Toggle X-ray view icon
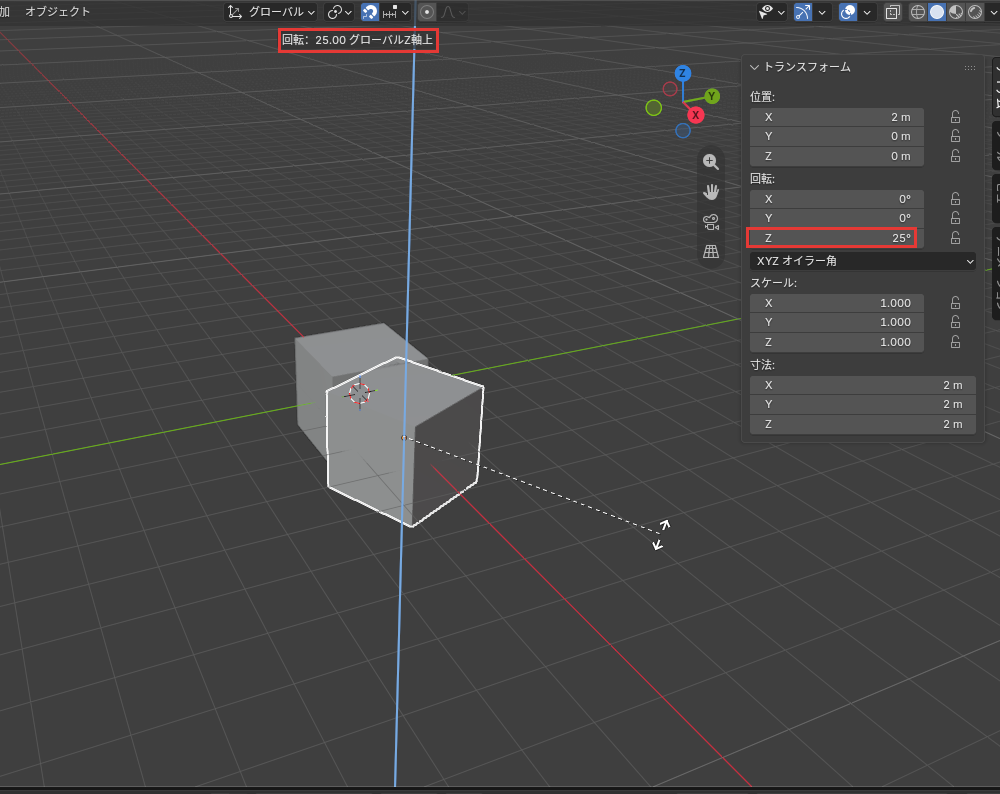 coord(893,12)
